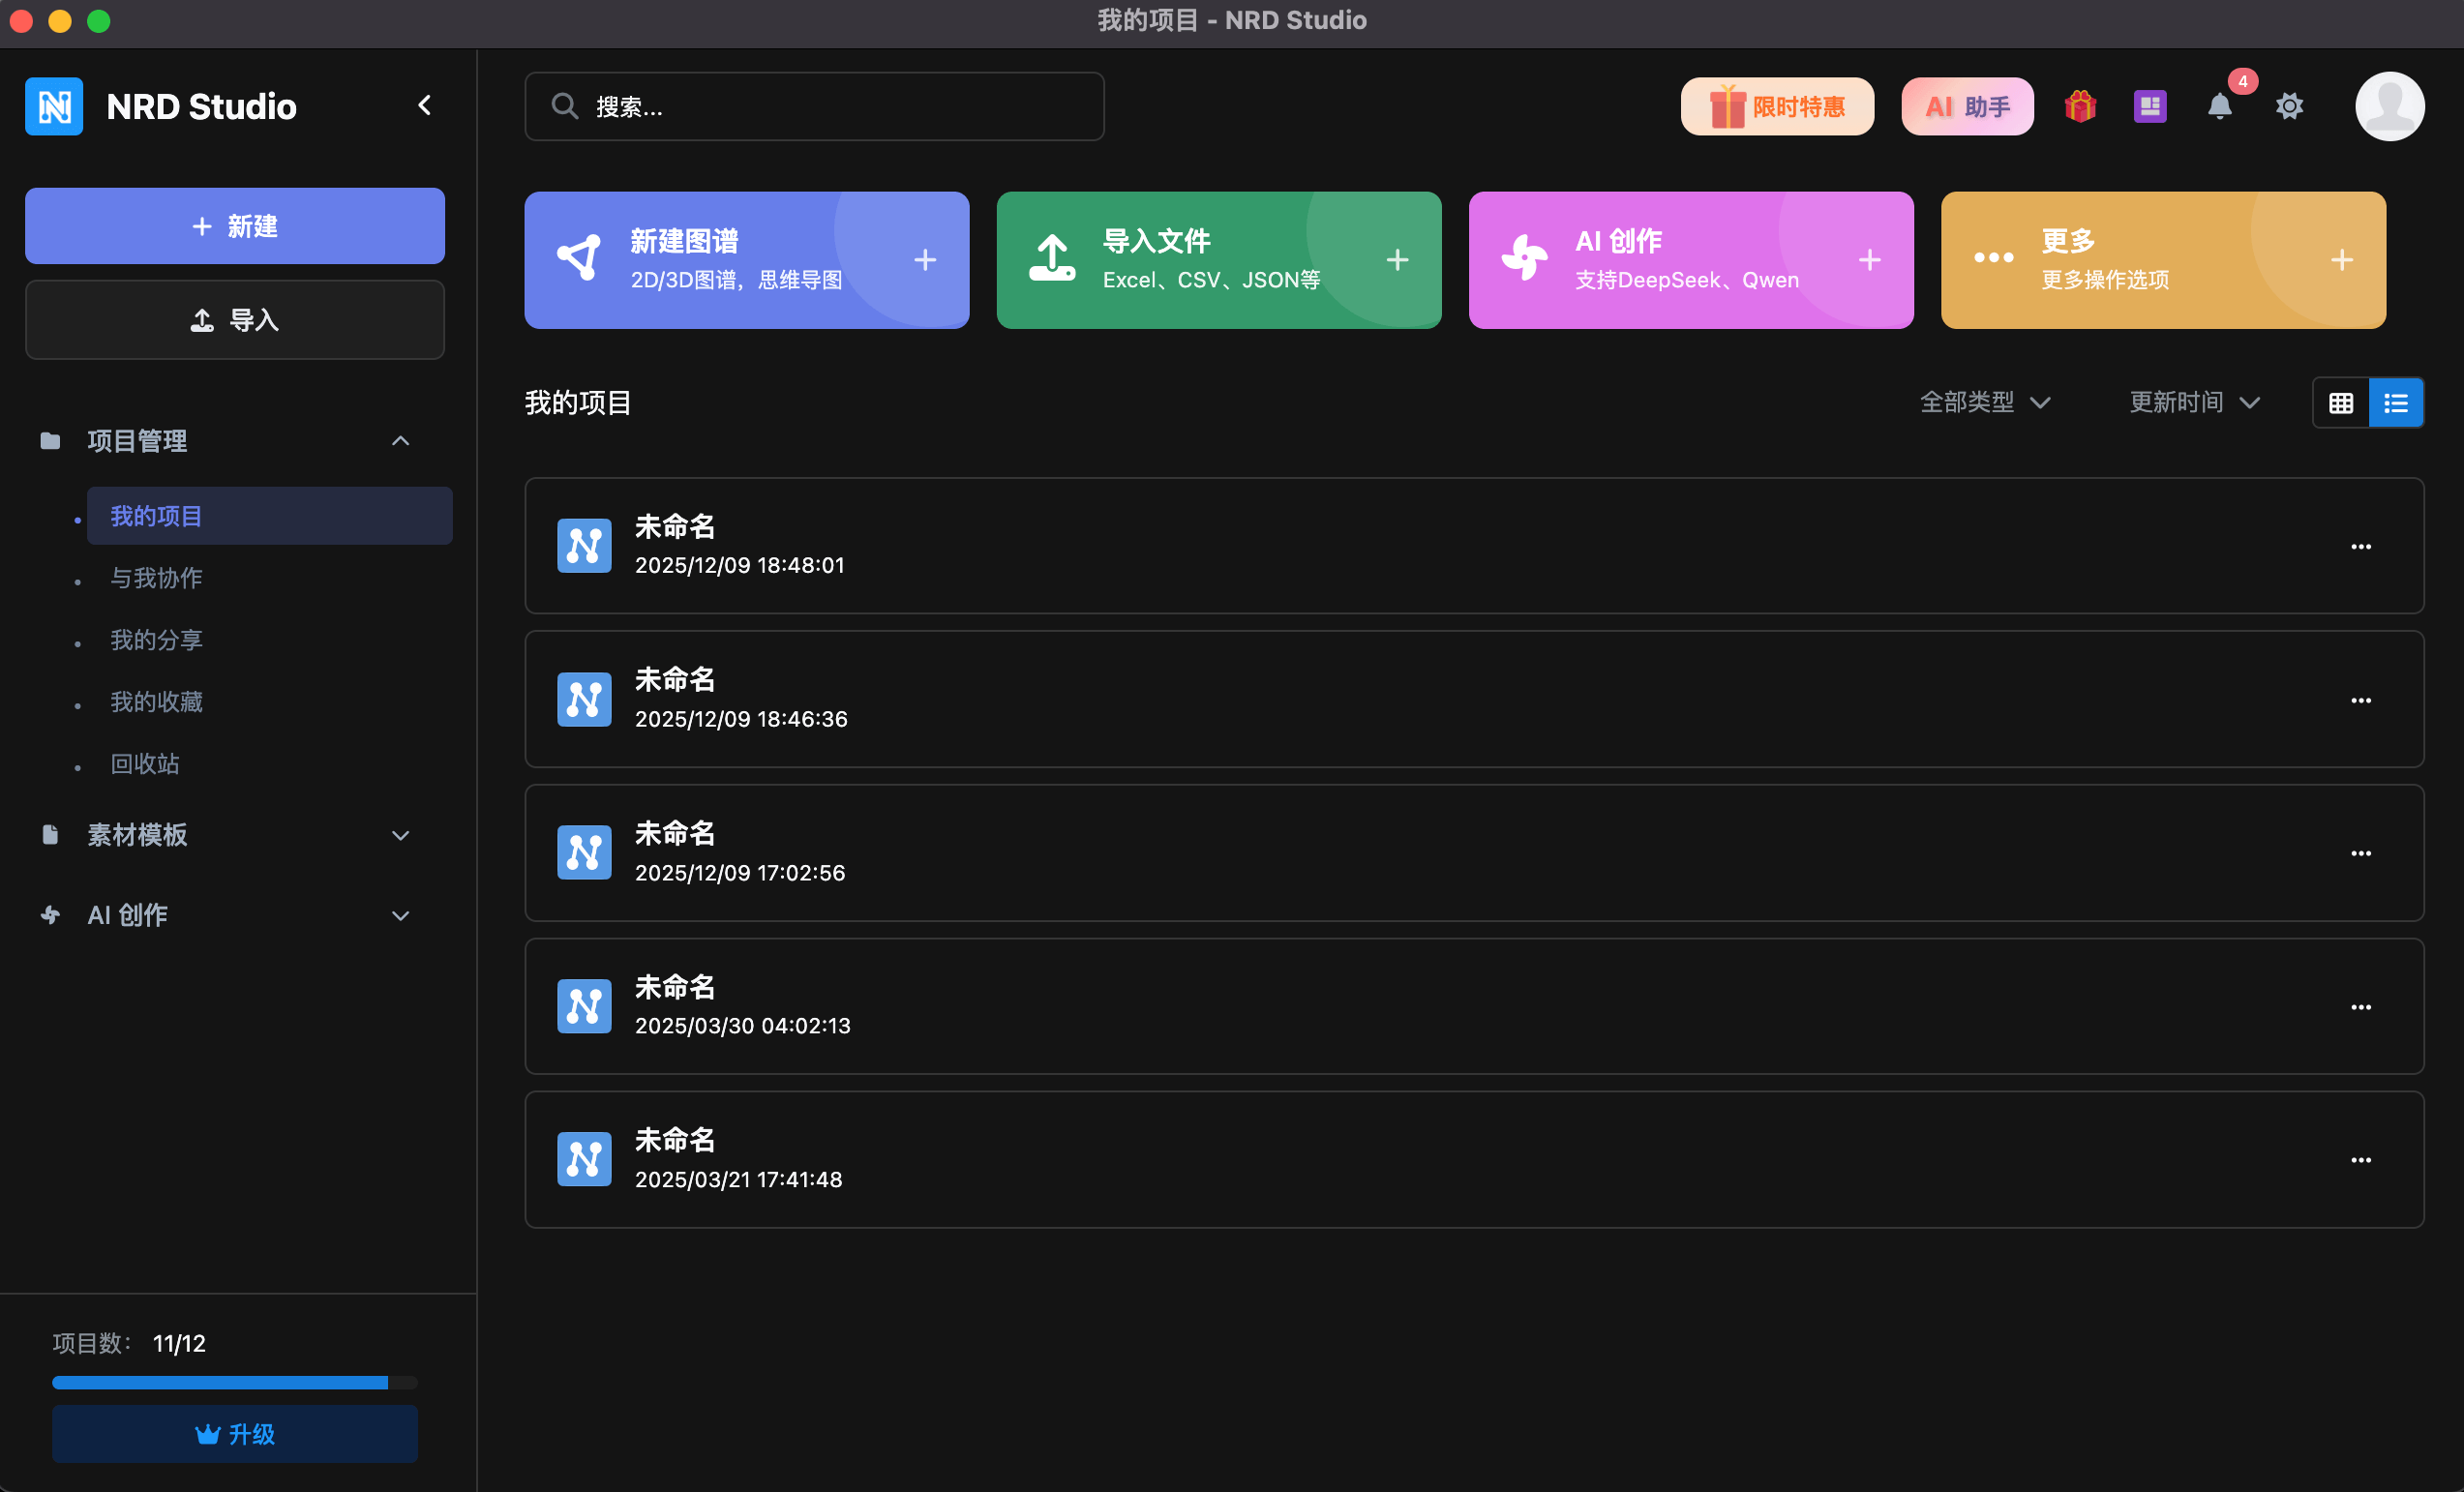The height and width of the screenshot is (1492, 2464).
Task: Open 回收站 from the sidebar
Action: [x=145, y=764]
